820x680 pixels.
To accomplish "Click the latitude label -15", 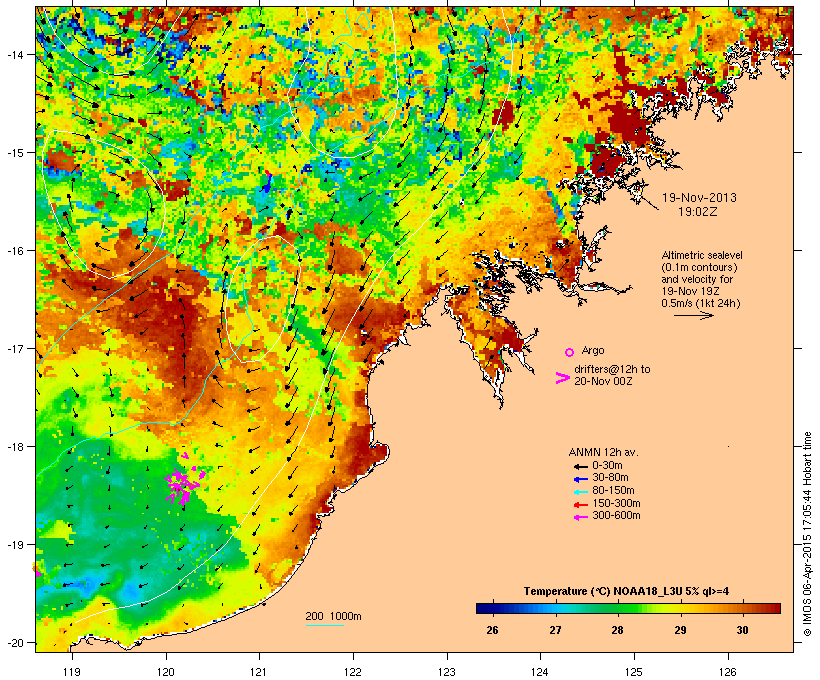I will coord(14,153).
